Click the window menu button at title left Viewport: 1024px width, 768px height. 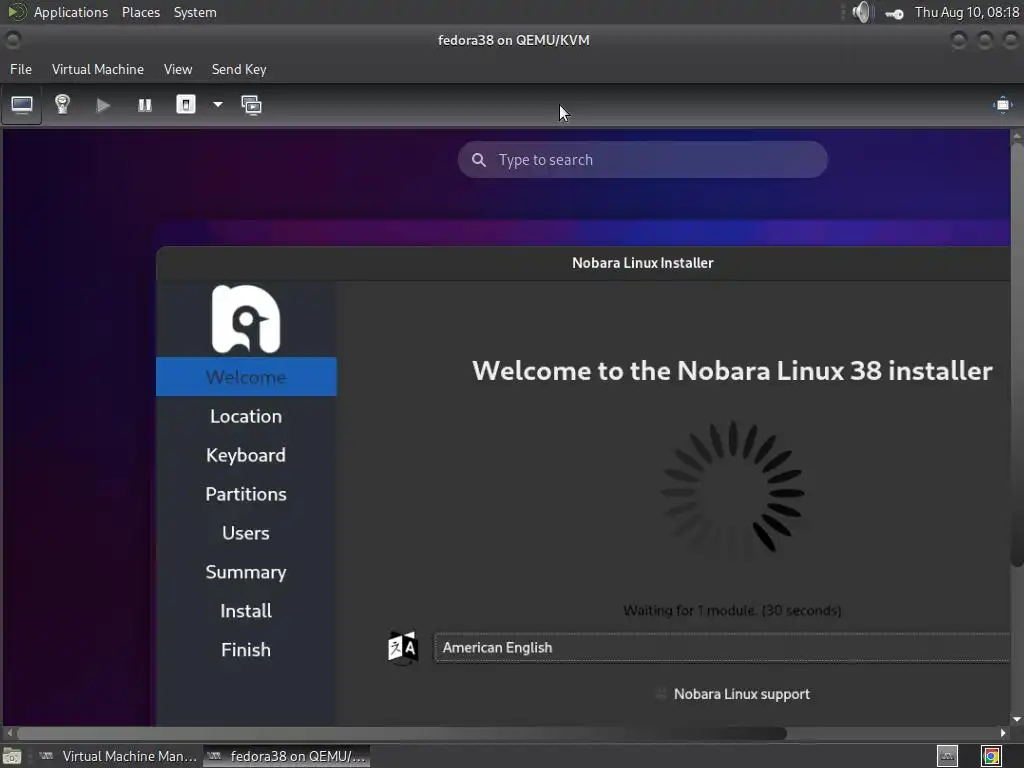click(12, 40)
